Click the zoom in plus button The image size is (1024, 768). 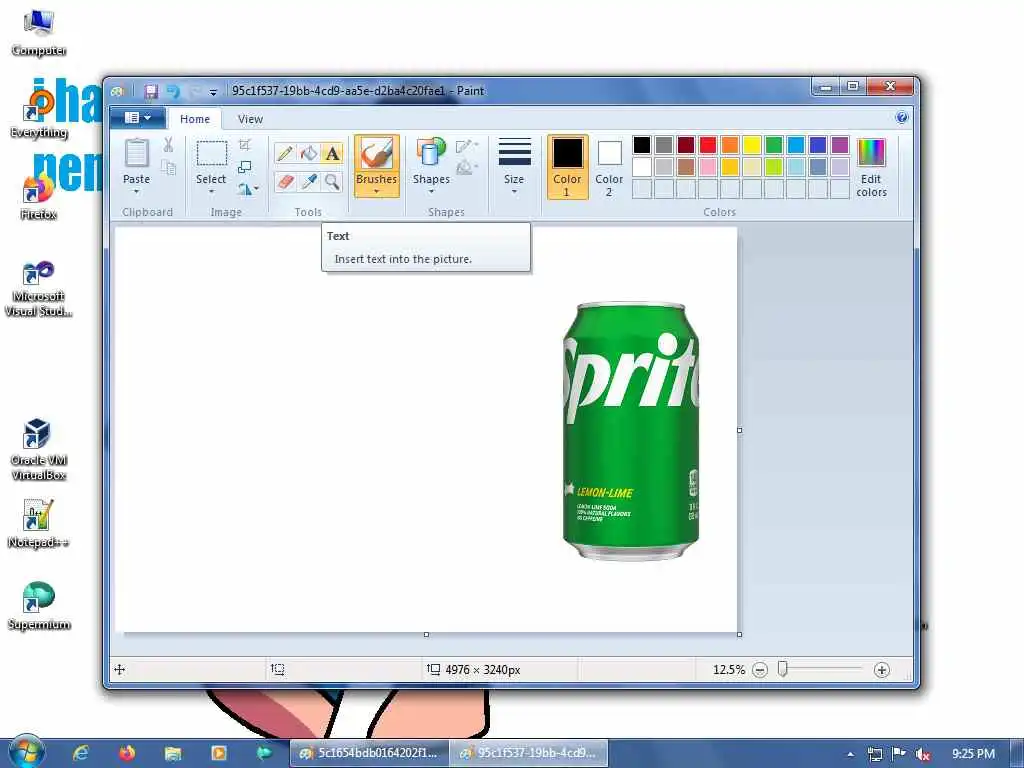point(882,670)
